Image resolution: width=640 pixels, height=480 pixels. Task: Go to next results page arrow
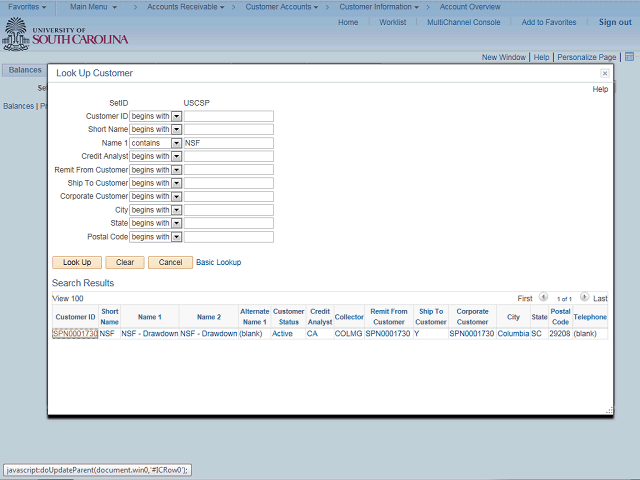(584, 297)
